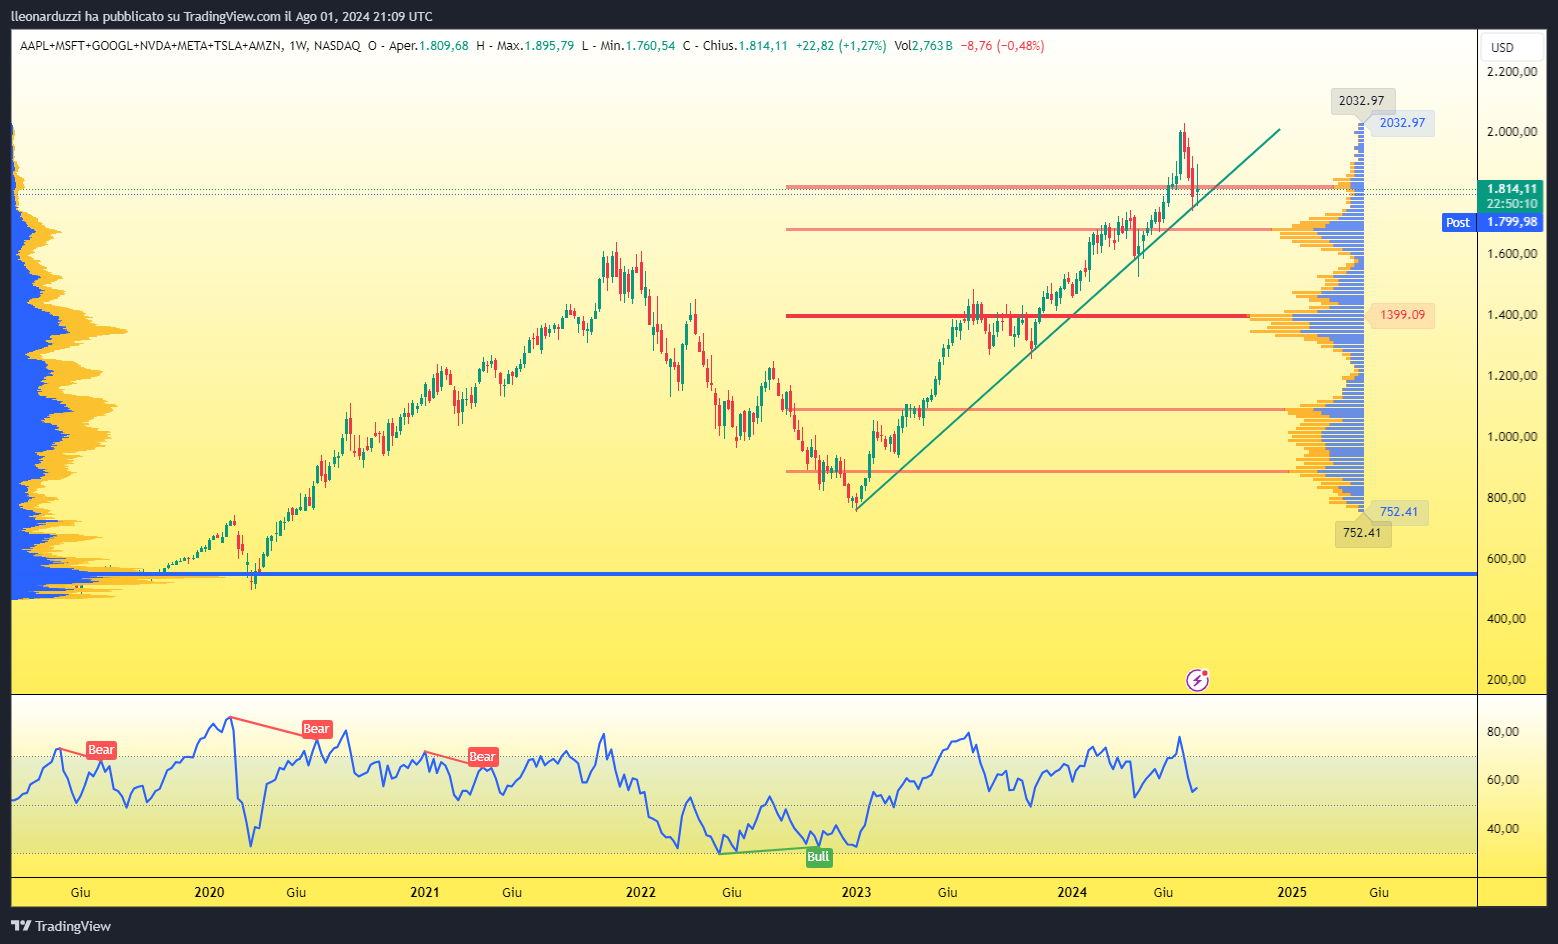Click the 2.200,00 price axis label

coord(1511,72)
